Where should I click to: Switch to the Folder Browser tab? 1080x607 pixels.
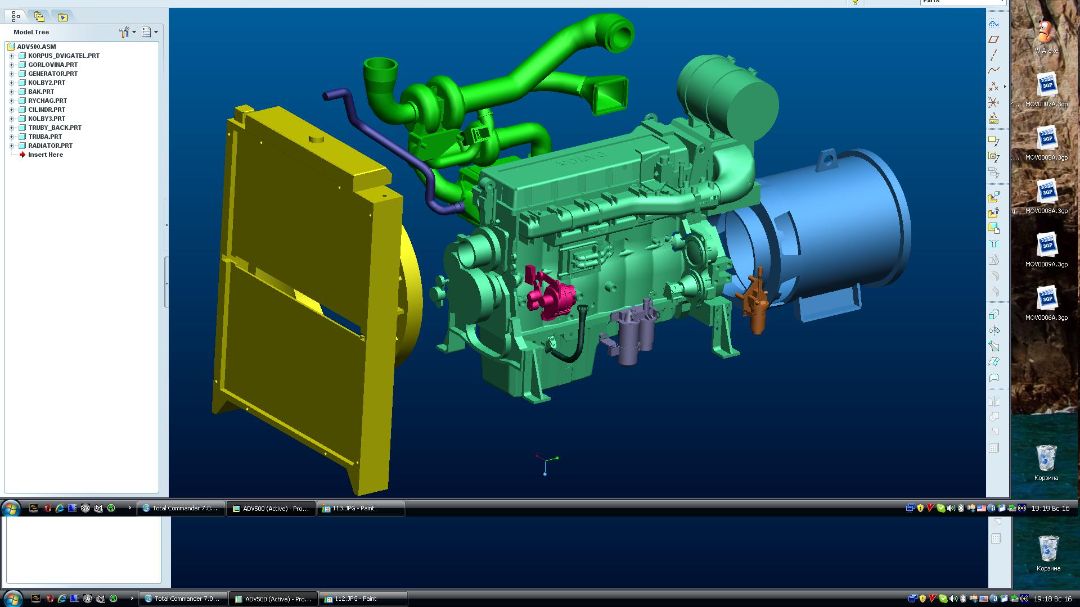click(x=39, y=16)
